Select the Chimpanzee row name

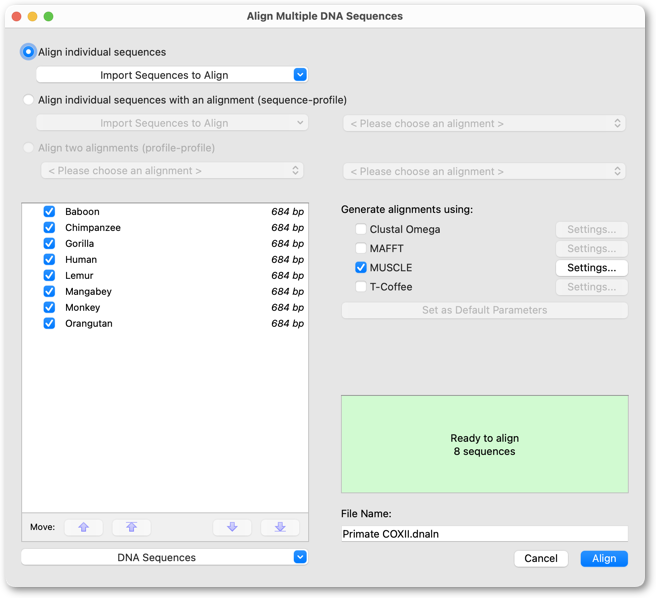click(x=93, y=227)
